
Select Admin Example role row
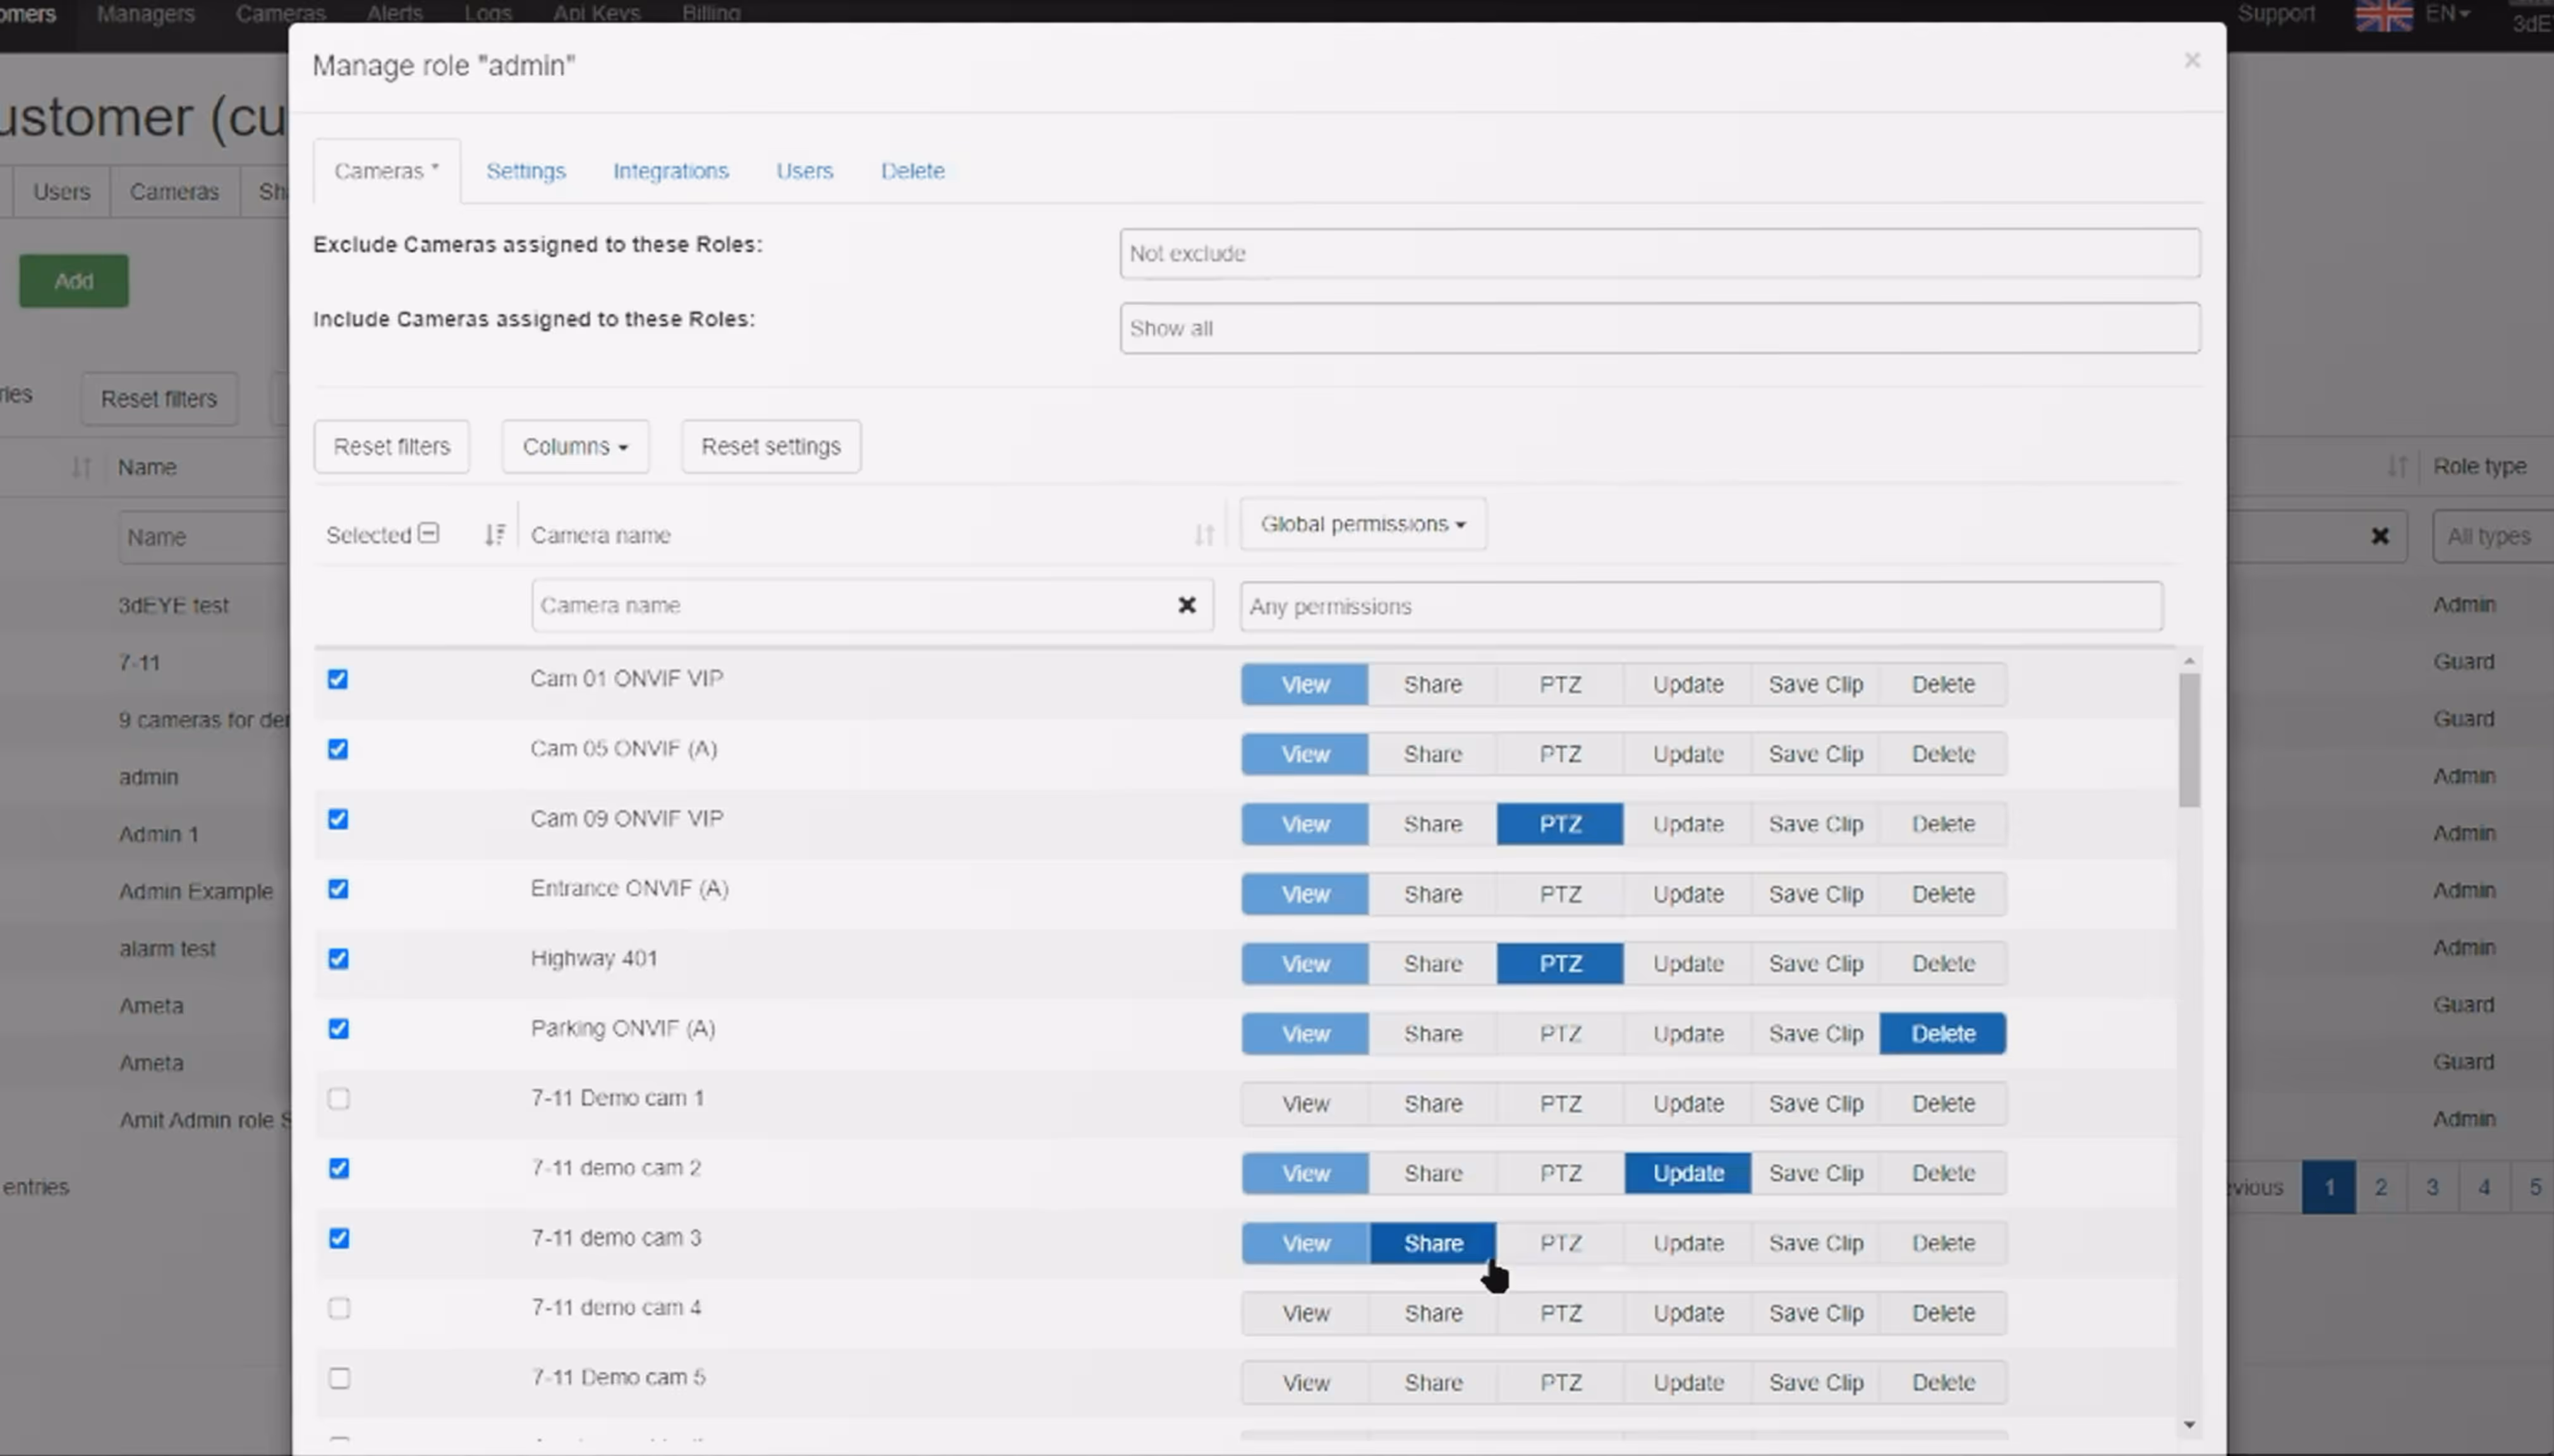click(x=196, y=891)
